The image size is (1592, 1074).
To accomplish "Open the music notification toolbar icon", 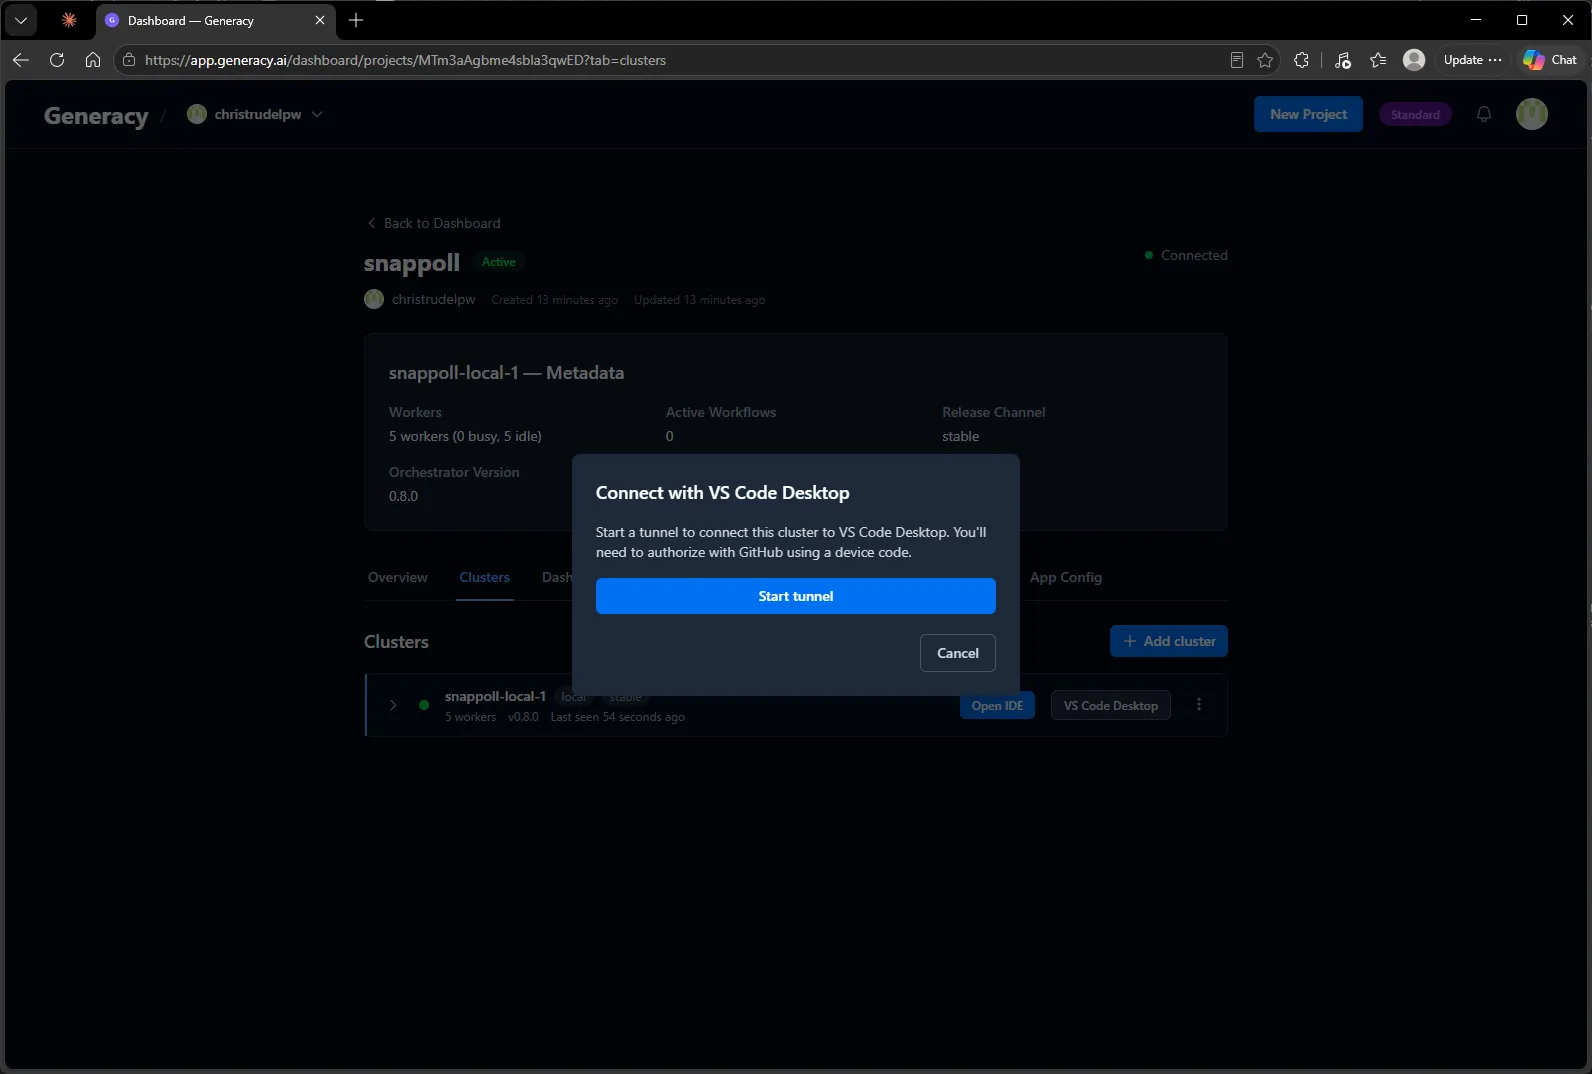I will pyautogui.click(x=1342, y=60).
